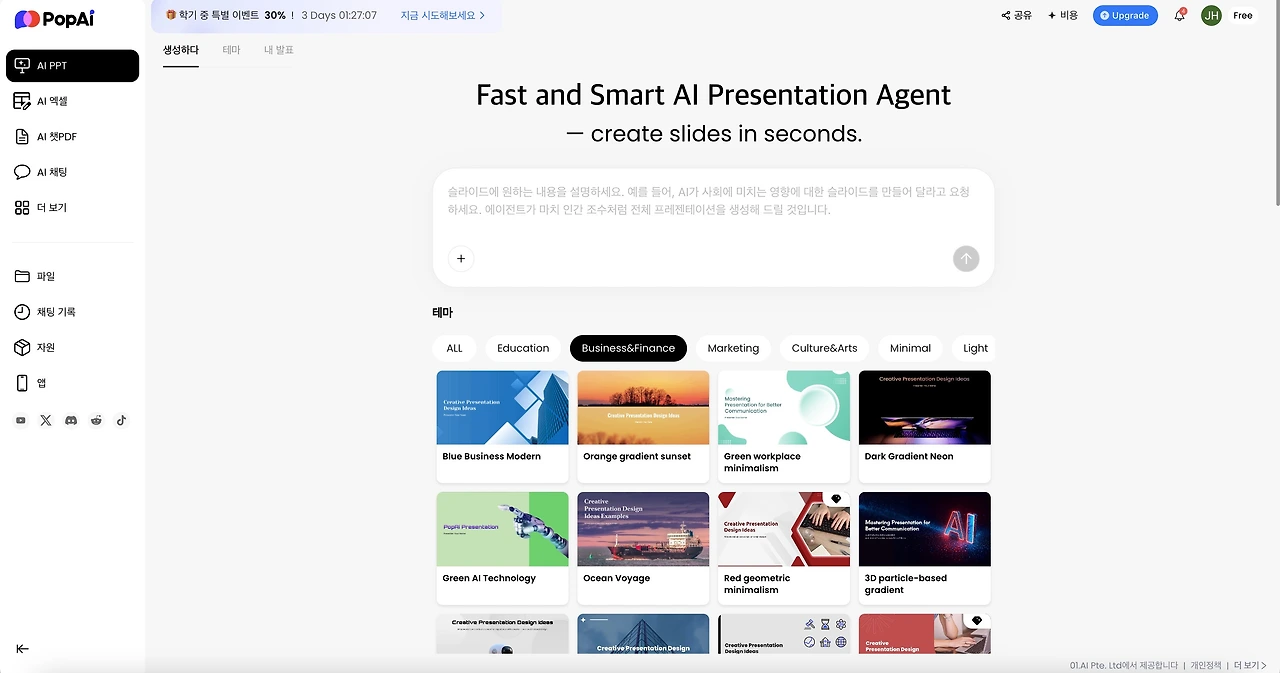Image resolution: width=1280 pixels, height=673 pixels.
Task: Open 자원 resources section
Action: 72,347
